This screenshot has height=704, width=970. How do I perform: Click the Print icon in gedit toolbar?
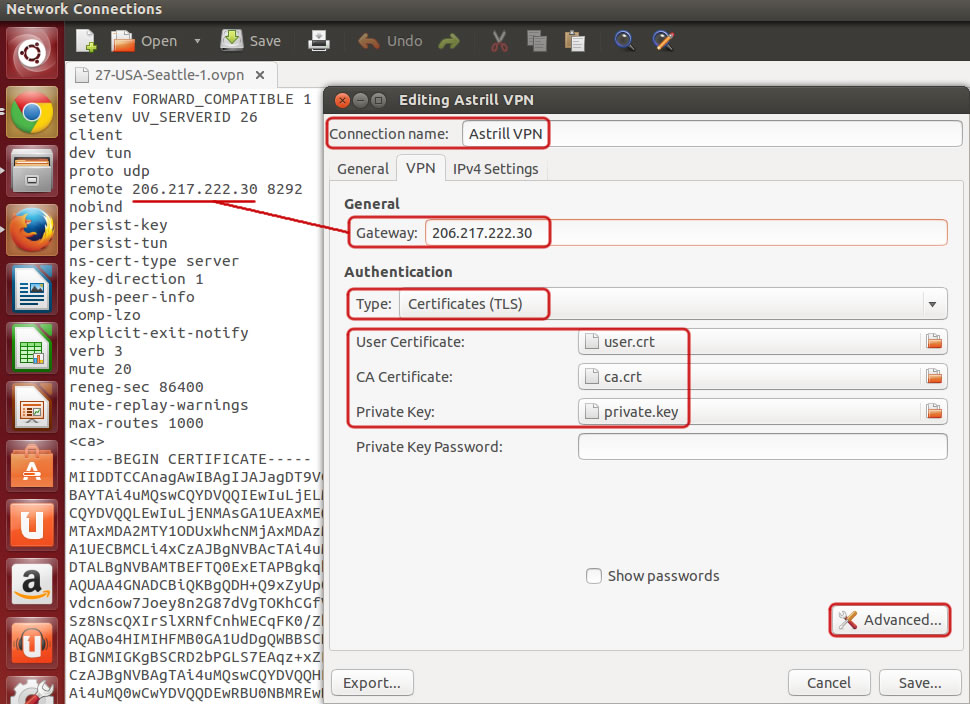click(319, 41)
